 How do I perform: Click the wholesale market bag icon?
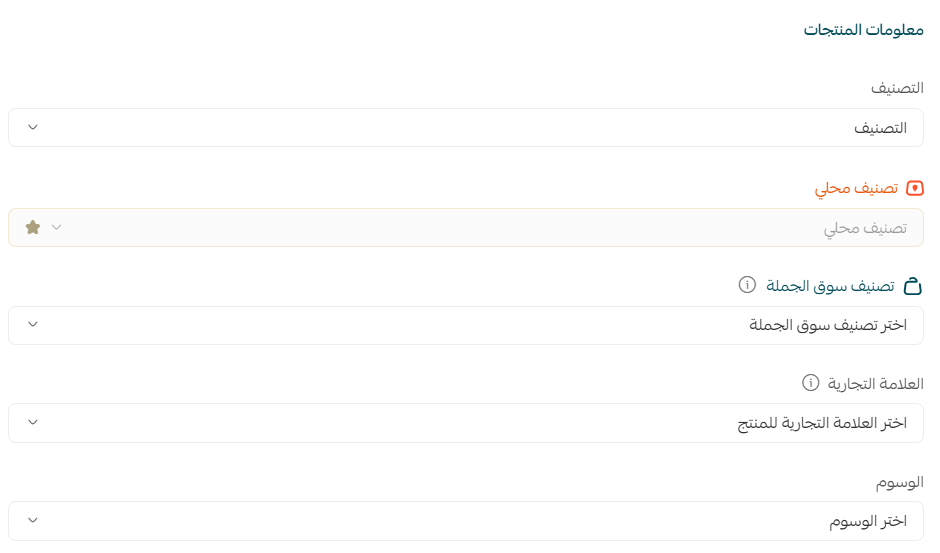click(912, 286)
